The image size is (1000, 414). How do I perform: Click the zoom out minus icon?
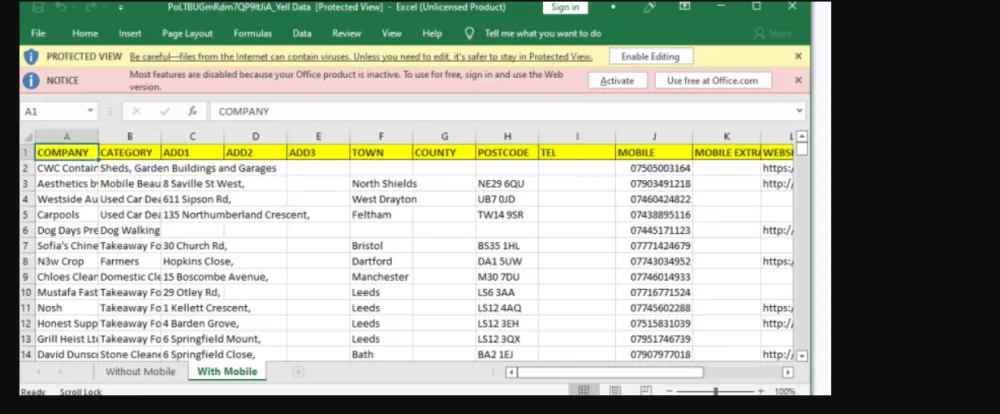tap(670, 391)
